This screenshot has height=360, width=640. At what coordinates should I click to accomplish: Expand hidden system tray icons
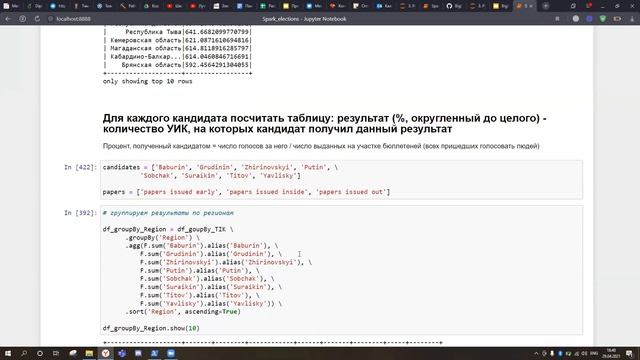pyautogui.click(x=536, y=353)
